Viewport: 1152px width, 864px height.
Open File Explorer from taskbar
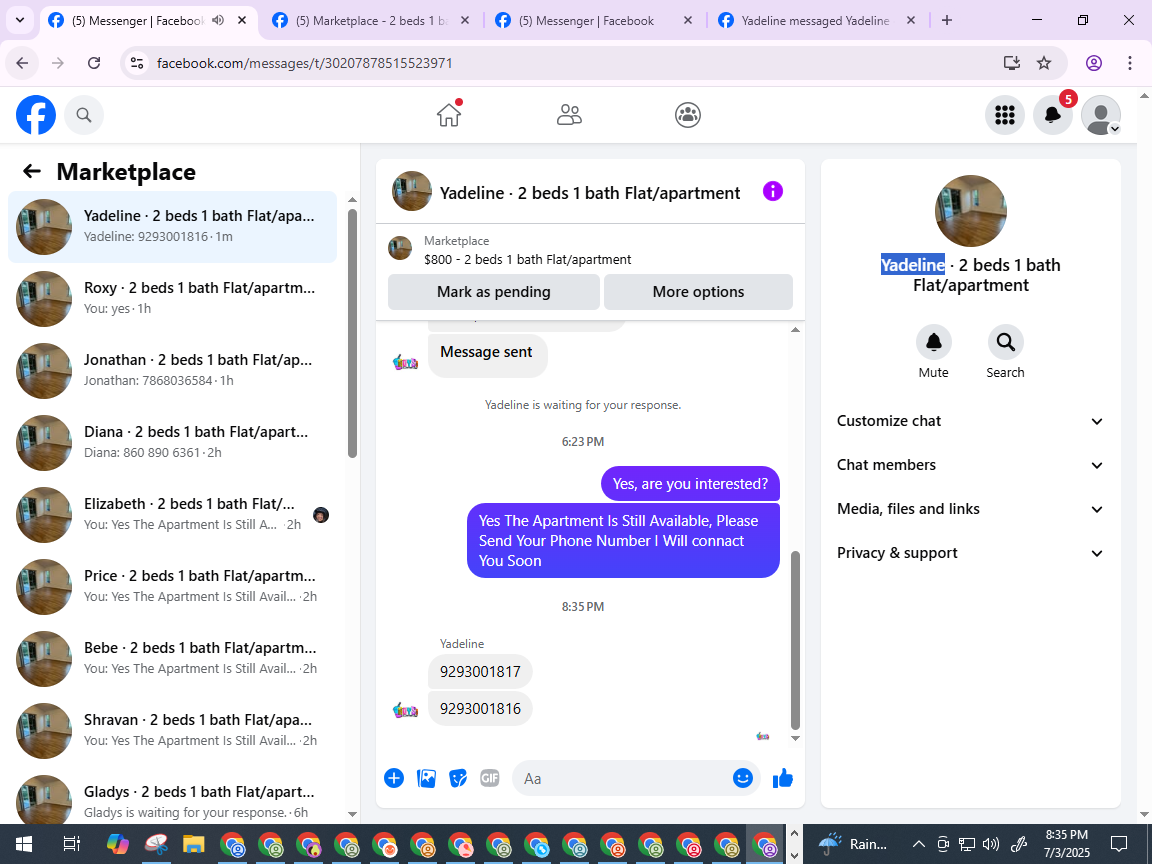click(193, 843)
